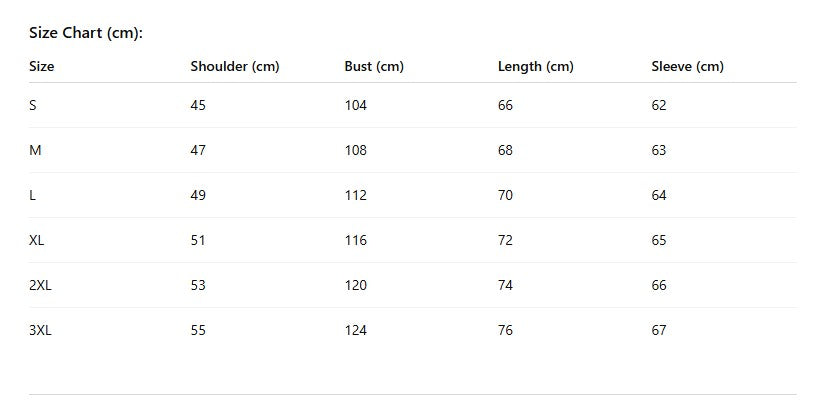Select the Bust (cm) column header
Screen dimensions: 836x412
coord(374,67)
